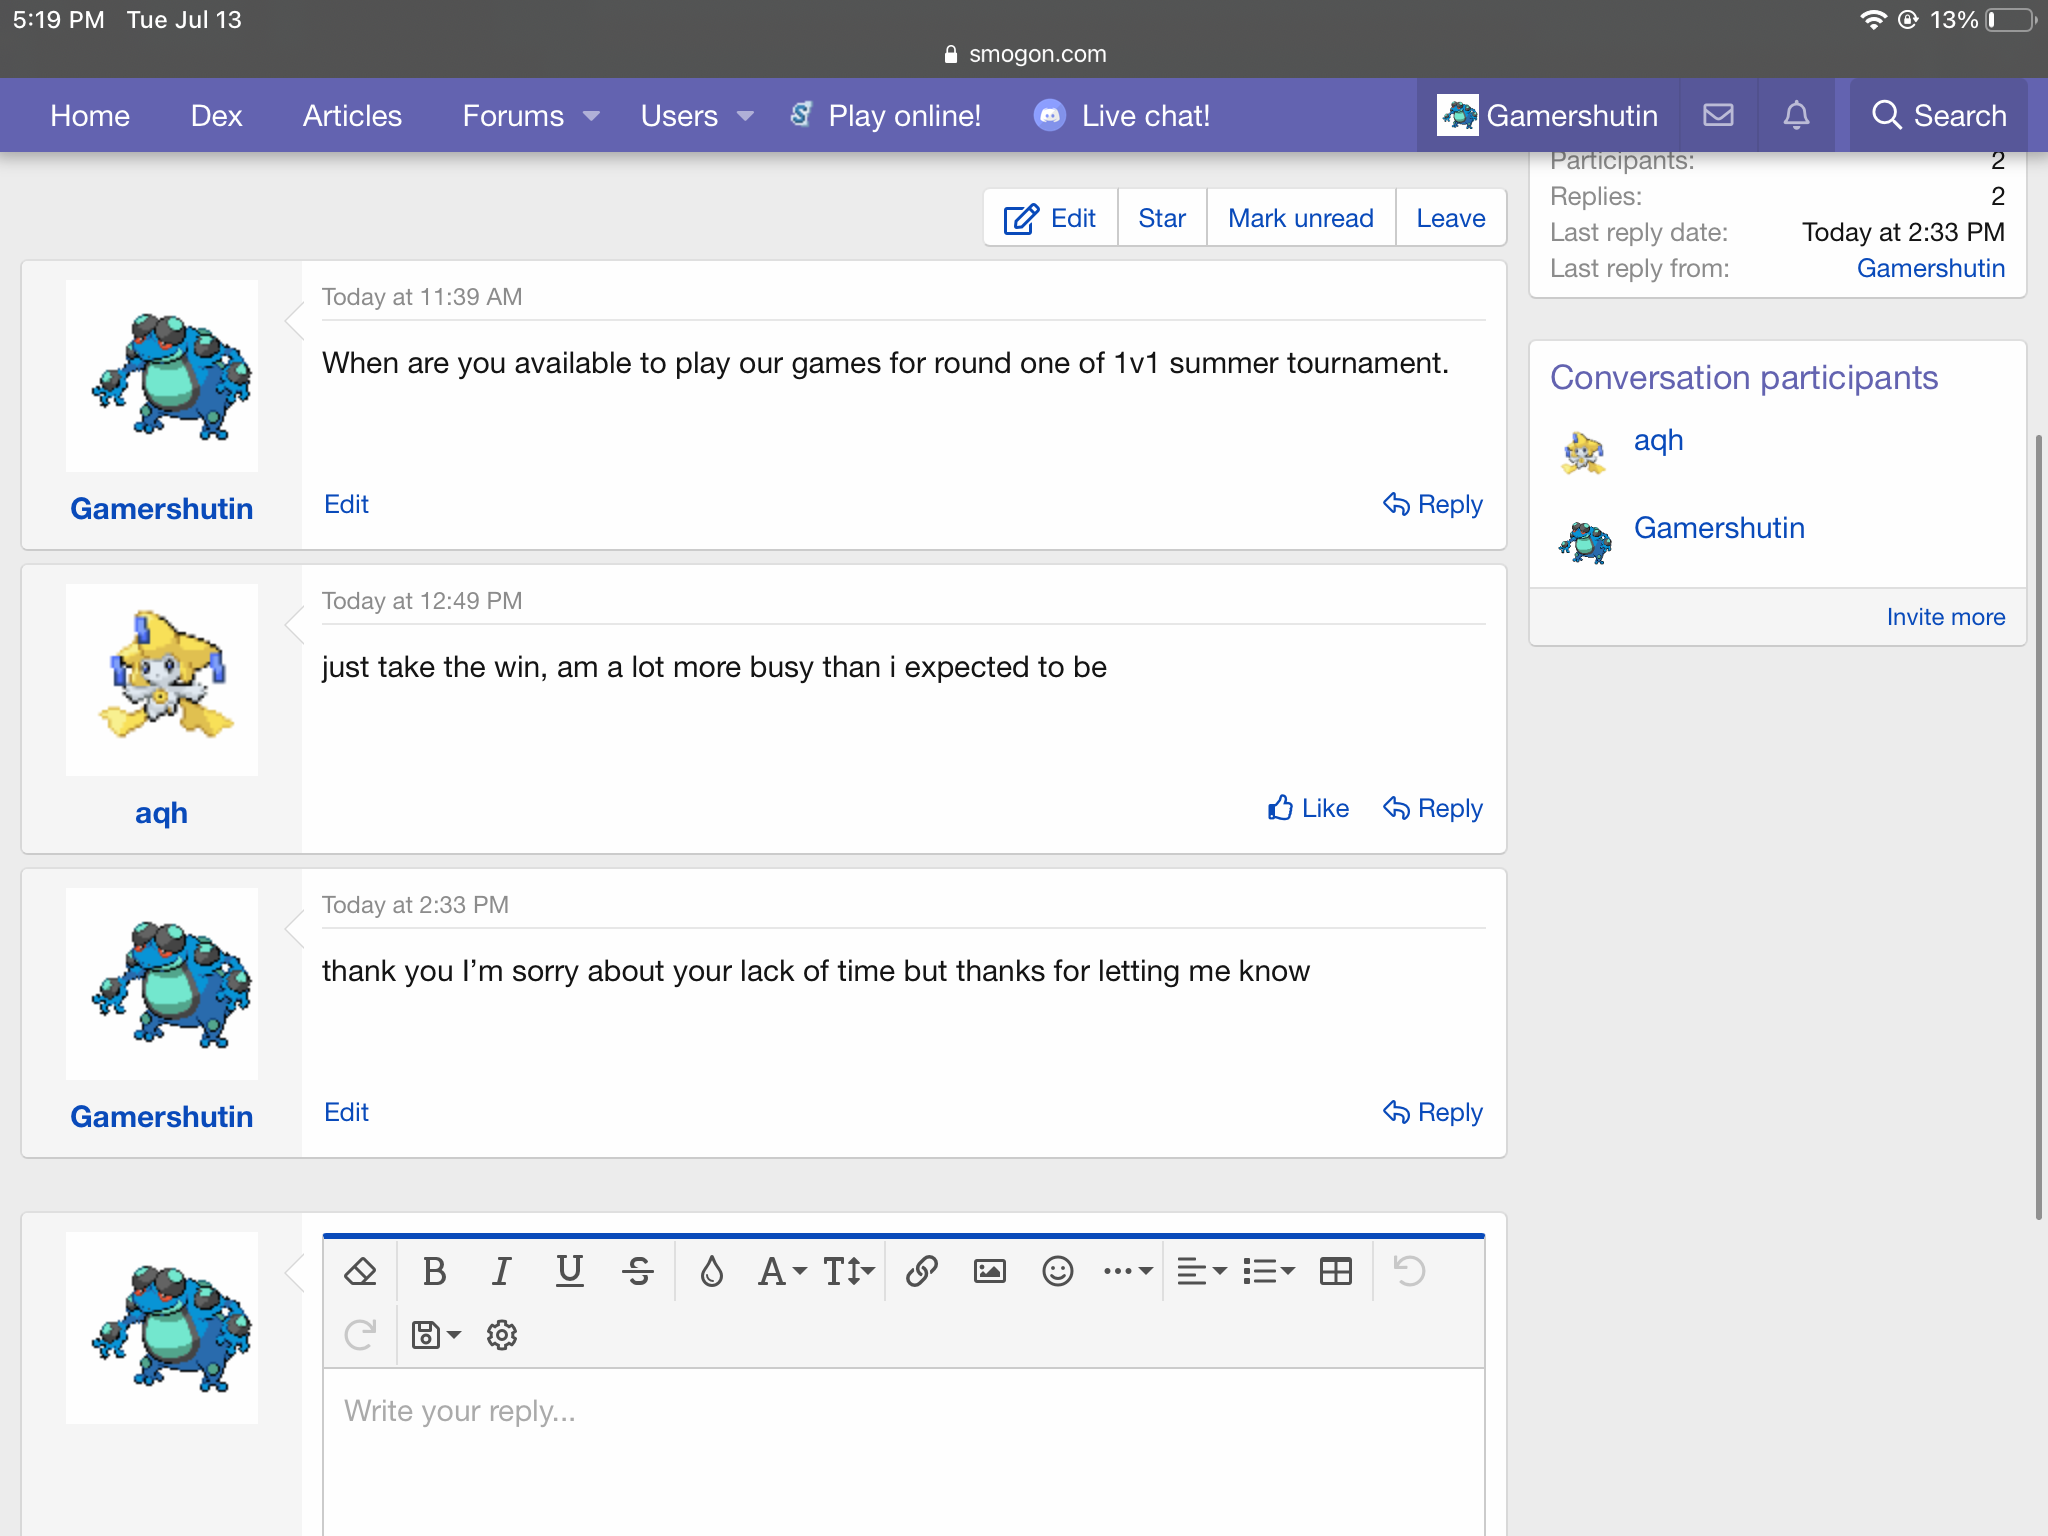2048x1536 pixels.
Task: Insert a table into the reply
Action: coord(1335,1271)
